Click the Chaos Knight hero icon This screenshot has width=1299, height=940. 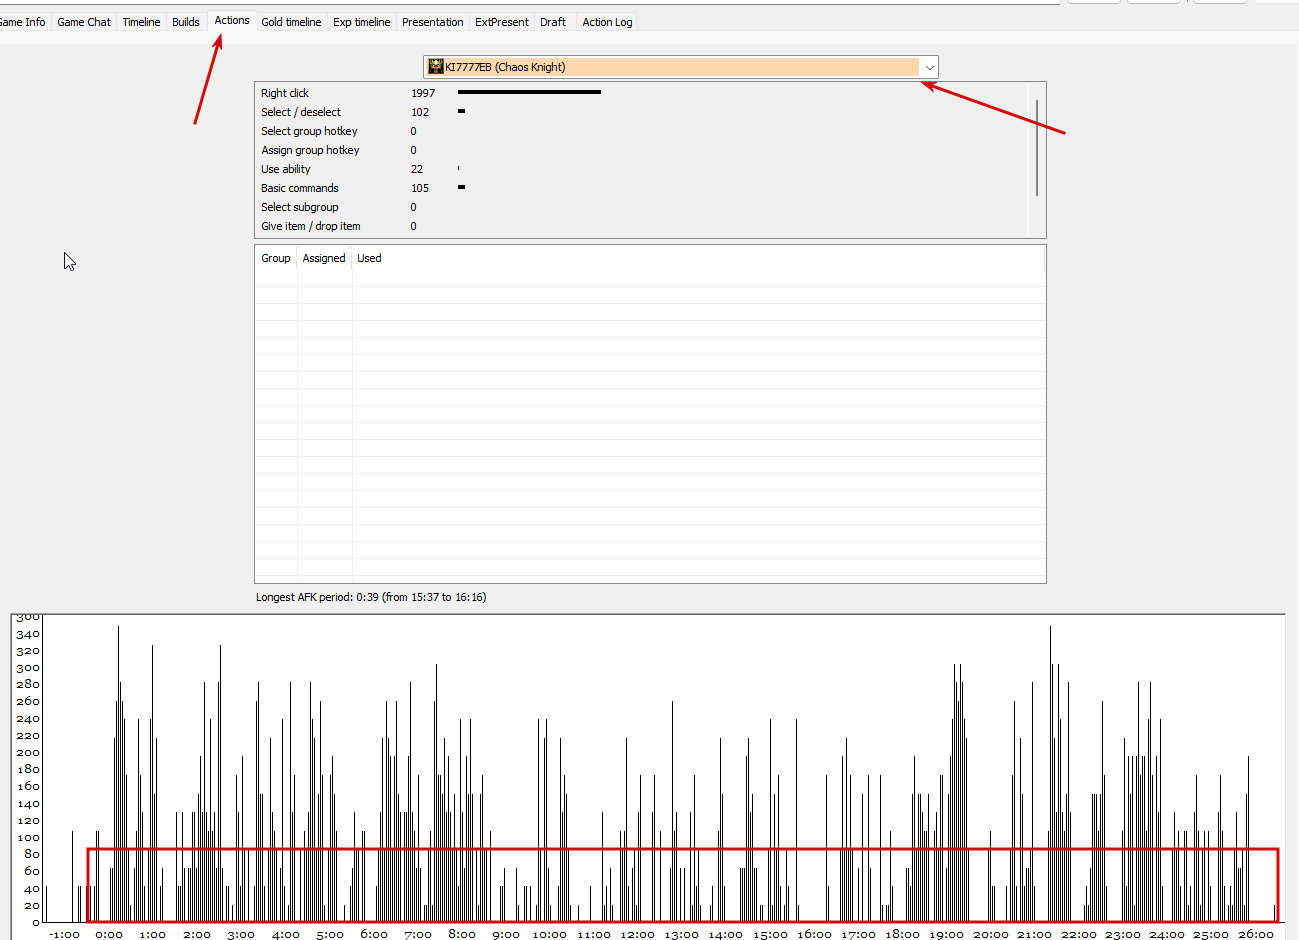(436, 67)
